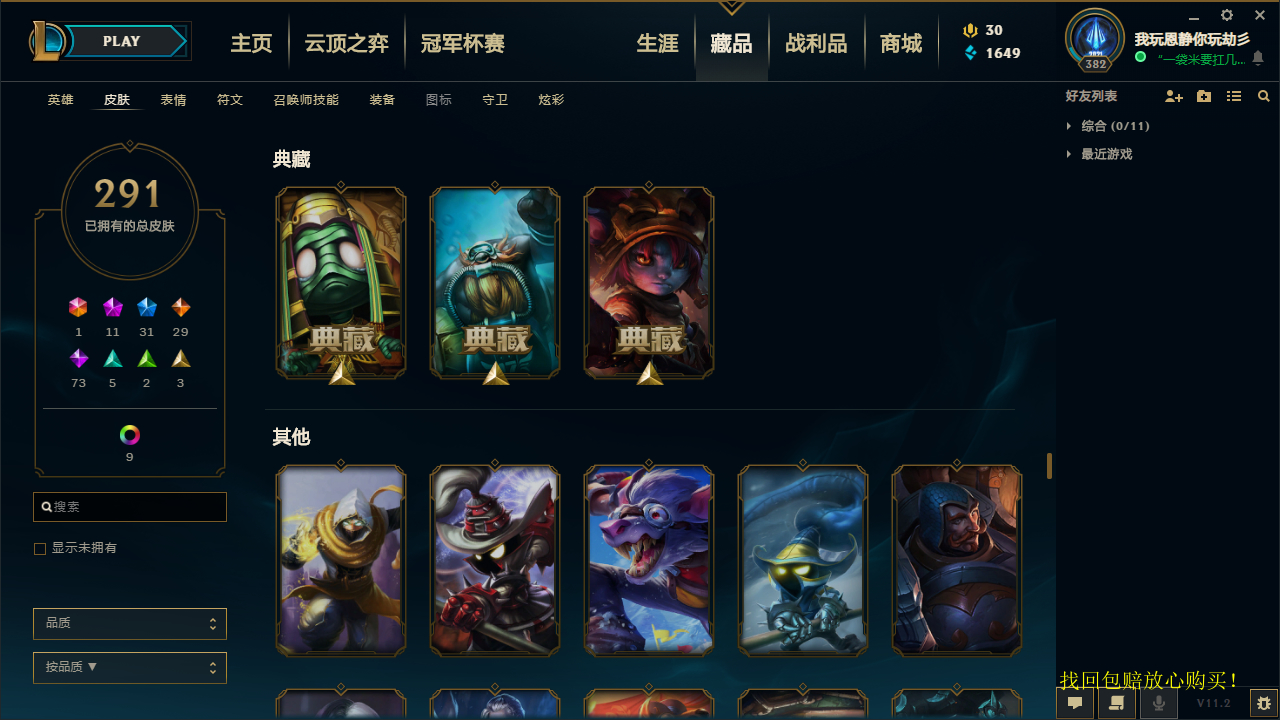Image resolution: width=1280 pixels, height=720 pixels.
Task: Click the bug report icon
Action: pyautogui.click(x=1264, y=703)
